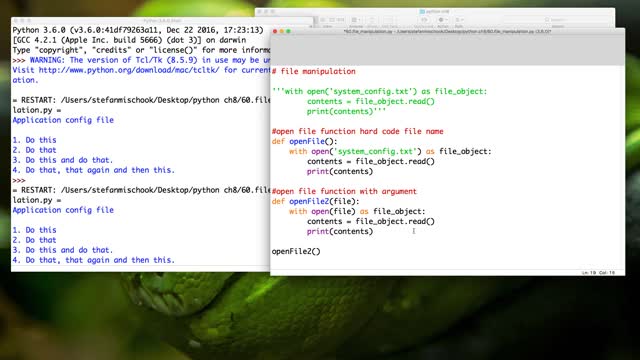Viewport: 640px width, 360px height.
Task: Open the Action gear menu in Finder window
Action: (x=442, y=20)
